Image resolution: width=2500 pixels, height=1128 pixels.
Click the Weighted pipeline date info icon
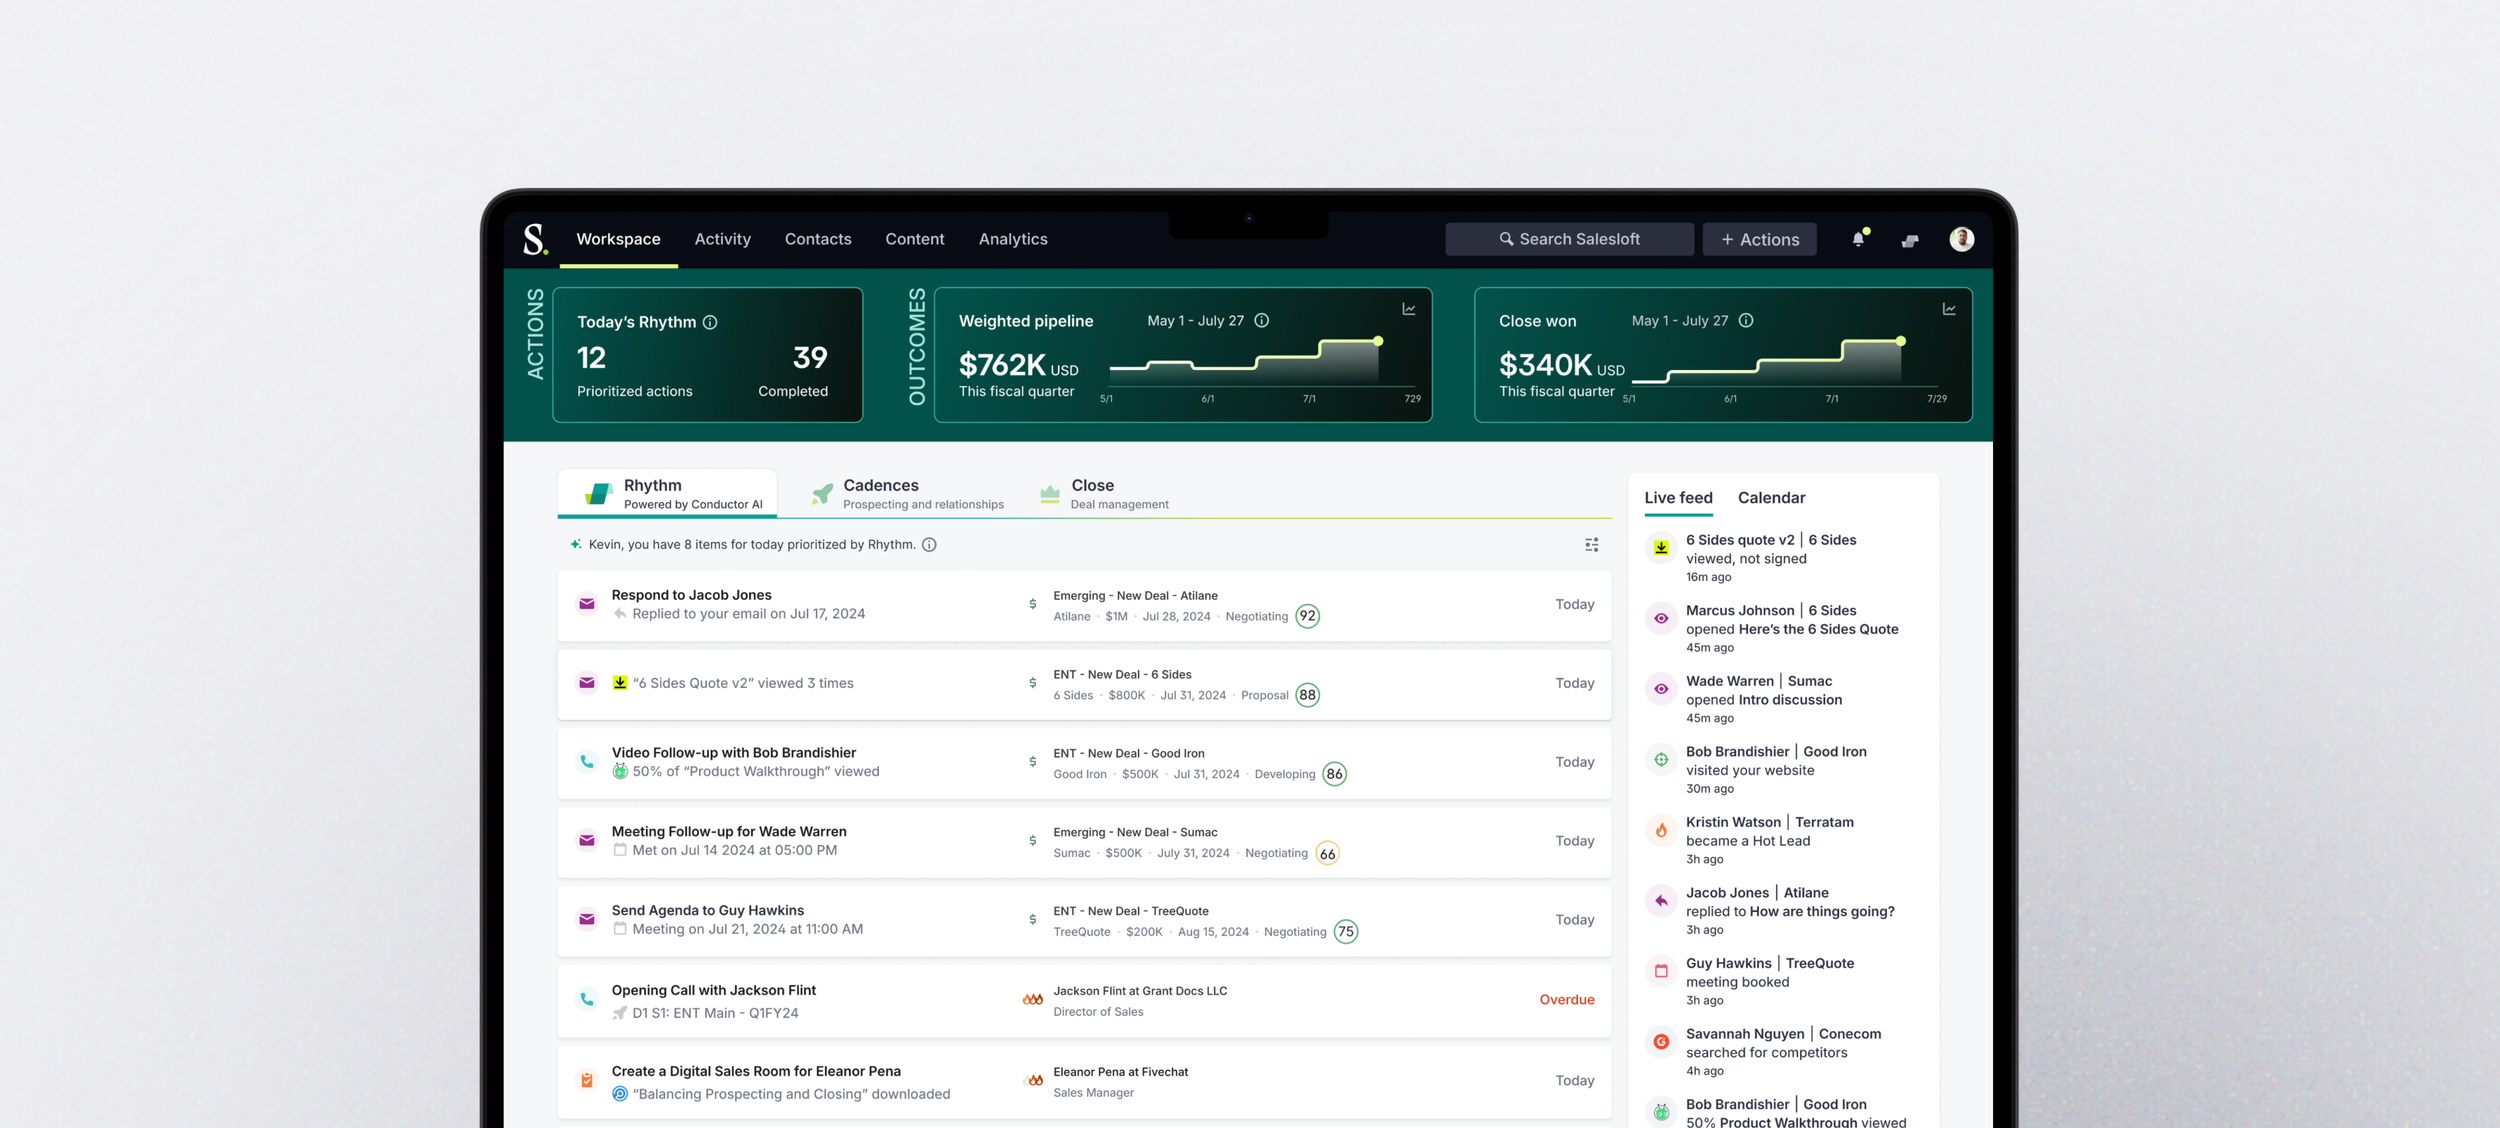[x=1262, y=321]
